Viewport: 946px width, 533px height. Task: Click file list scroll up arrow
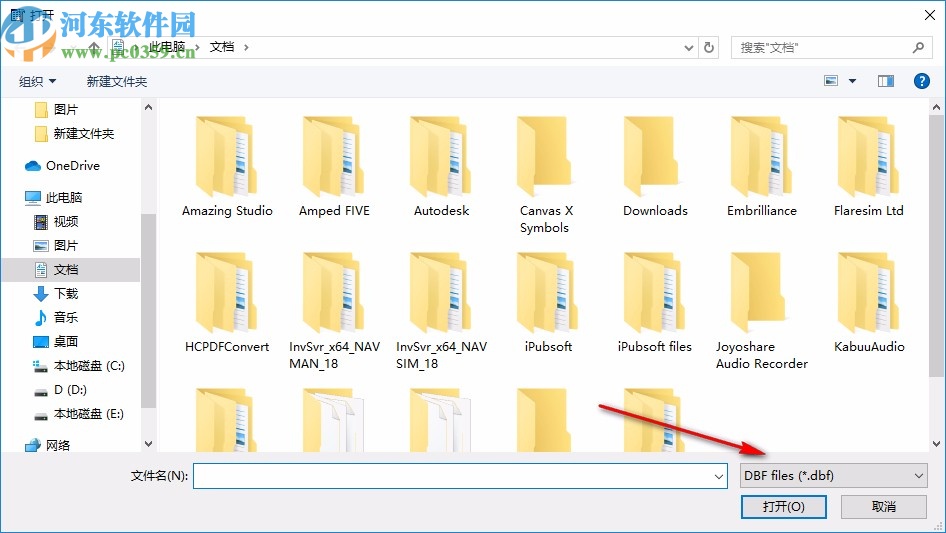tap(936, 107)
